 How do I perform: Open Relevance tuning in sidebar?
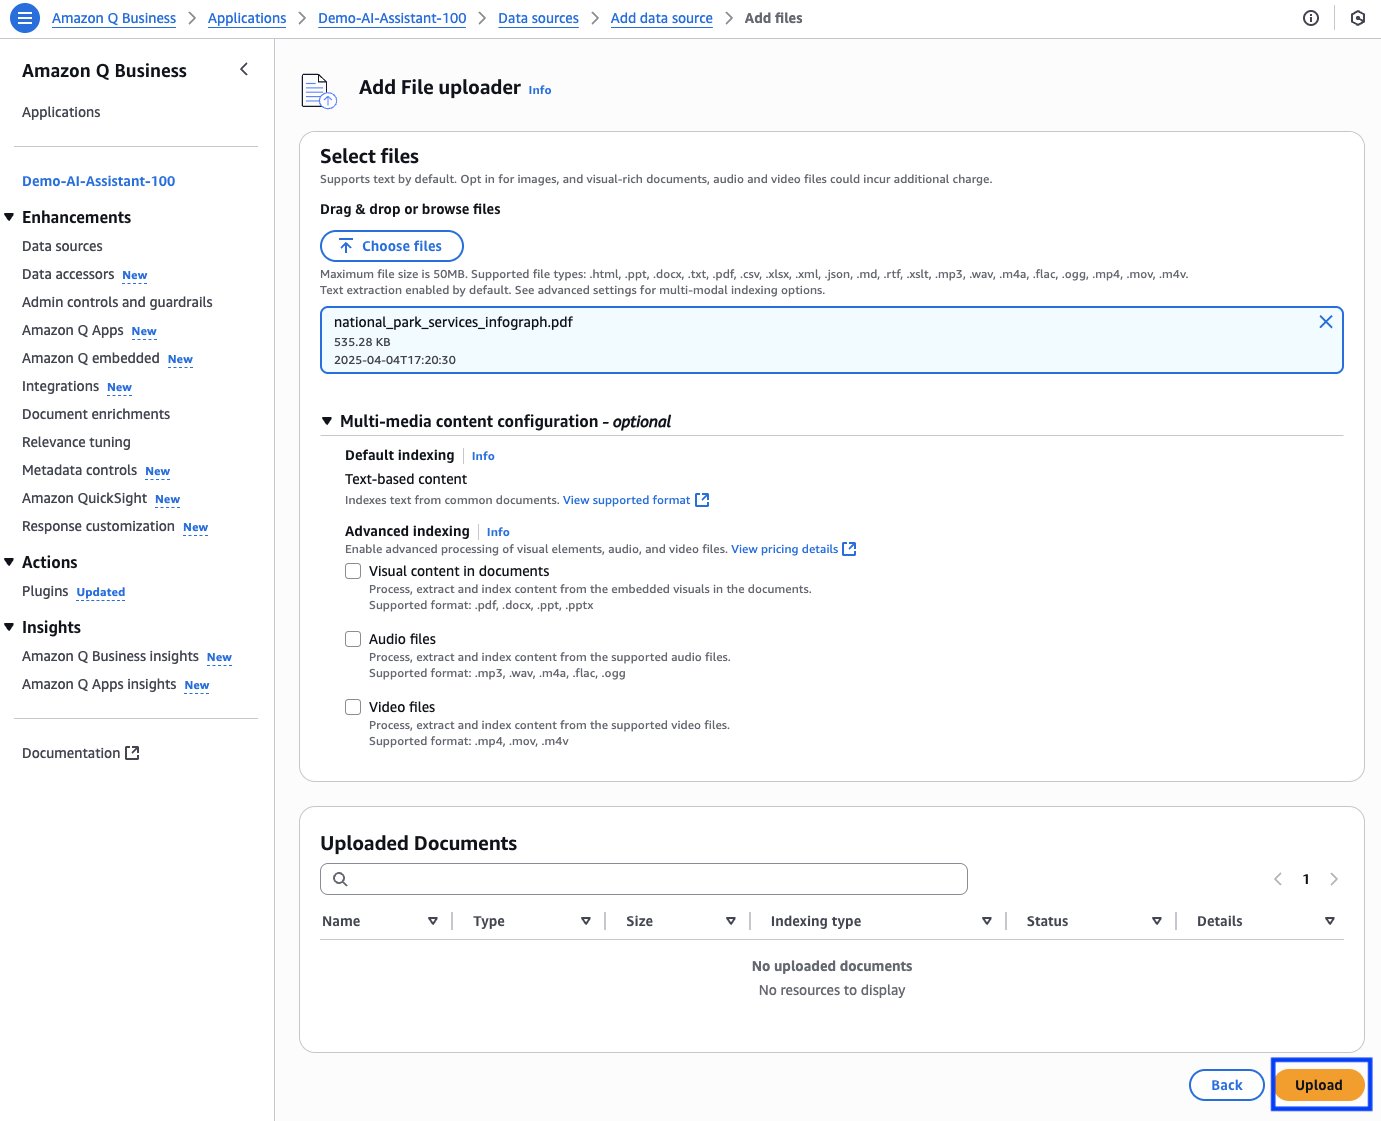coord(76,442)
